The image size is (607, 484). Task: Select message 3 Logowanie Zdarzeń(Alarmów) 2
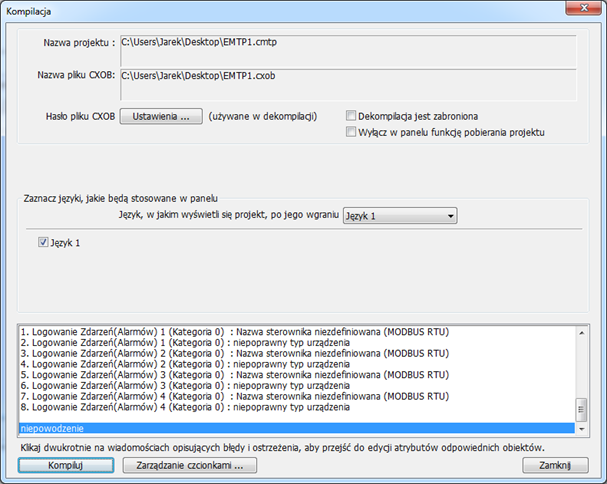(x=297, y=354)
